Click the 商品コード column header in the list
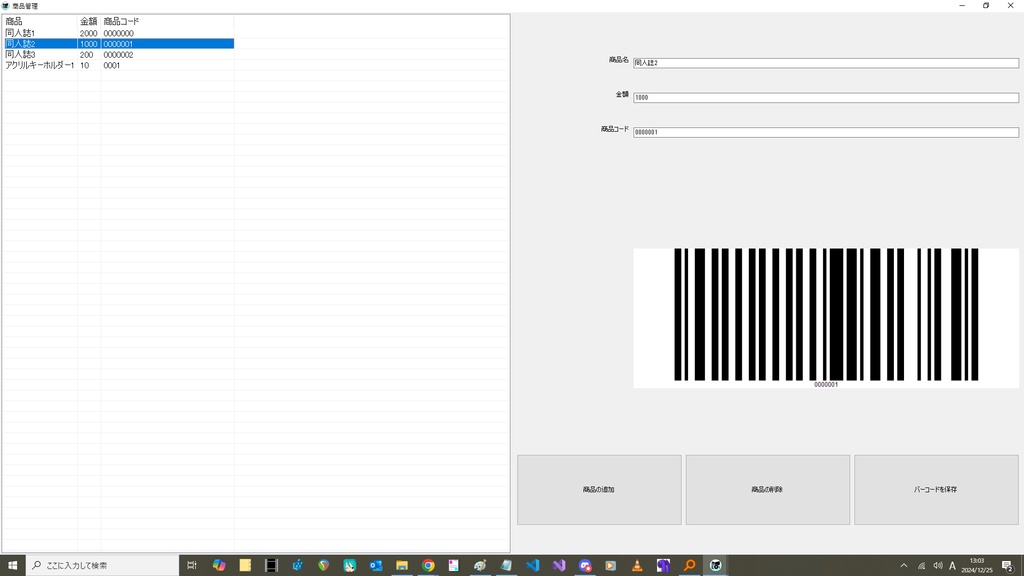 click(x=167, y=22)
